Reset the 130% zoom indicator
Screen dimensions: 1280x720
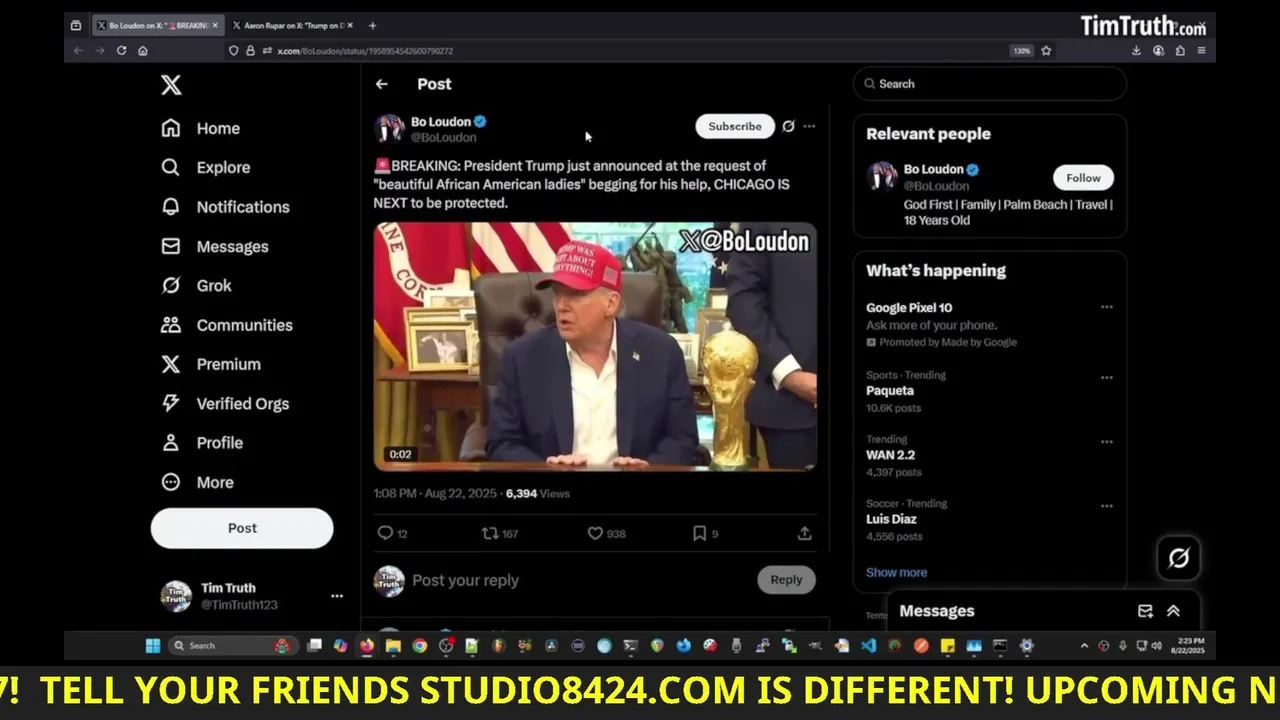pos(1021,51)
